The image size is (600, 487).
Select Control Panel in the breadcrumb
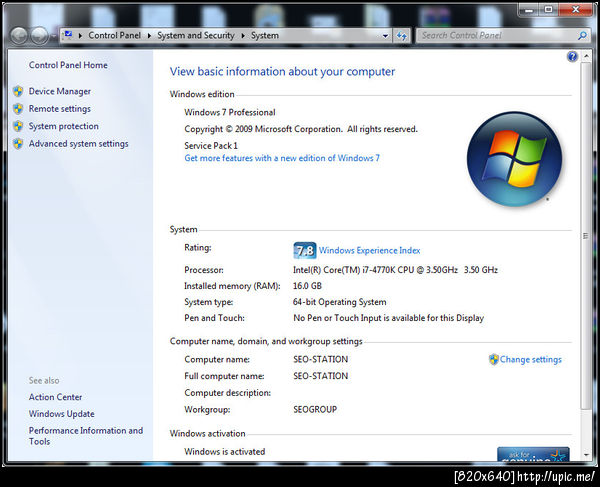coord(114,35)
